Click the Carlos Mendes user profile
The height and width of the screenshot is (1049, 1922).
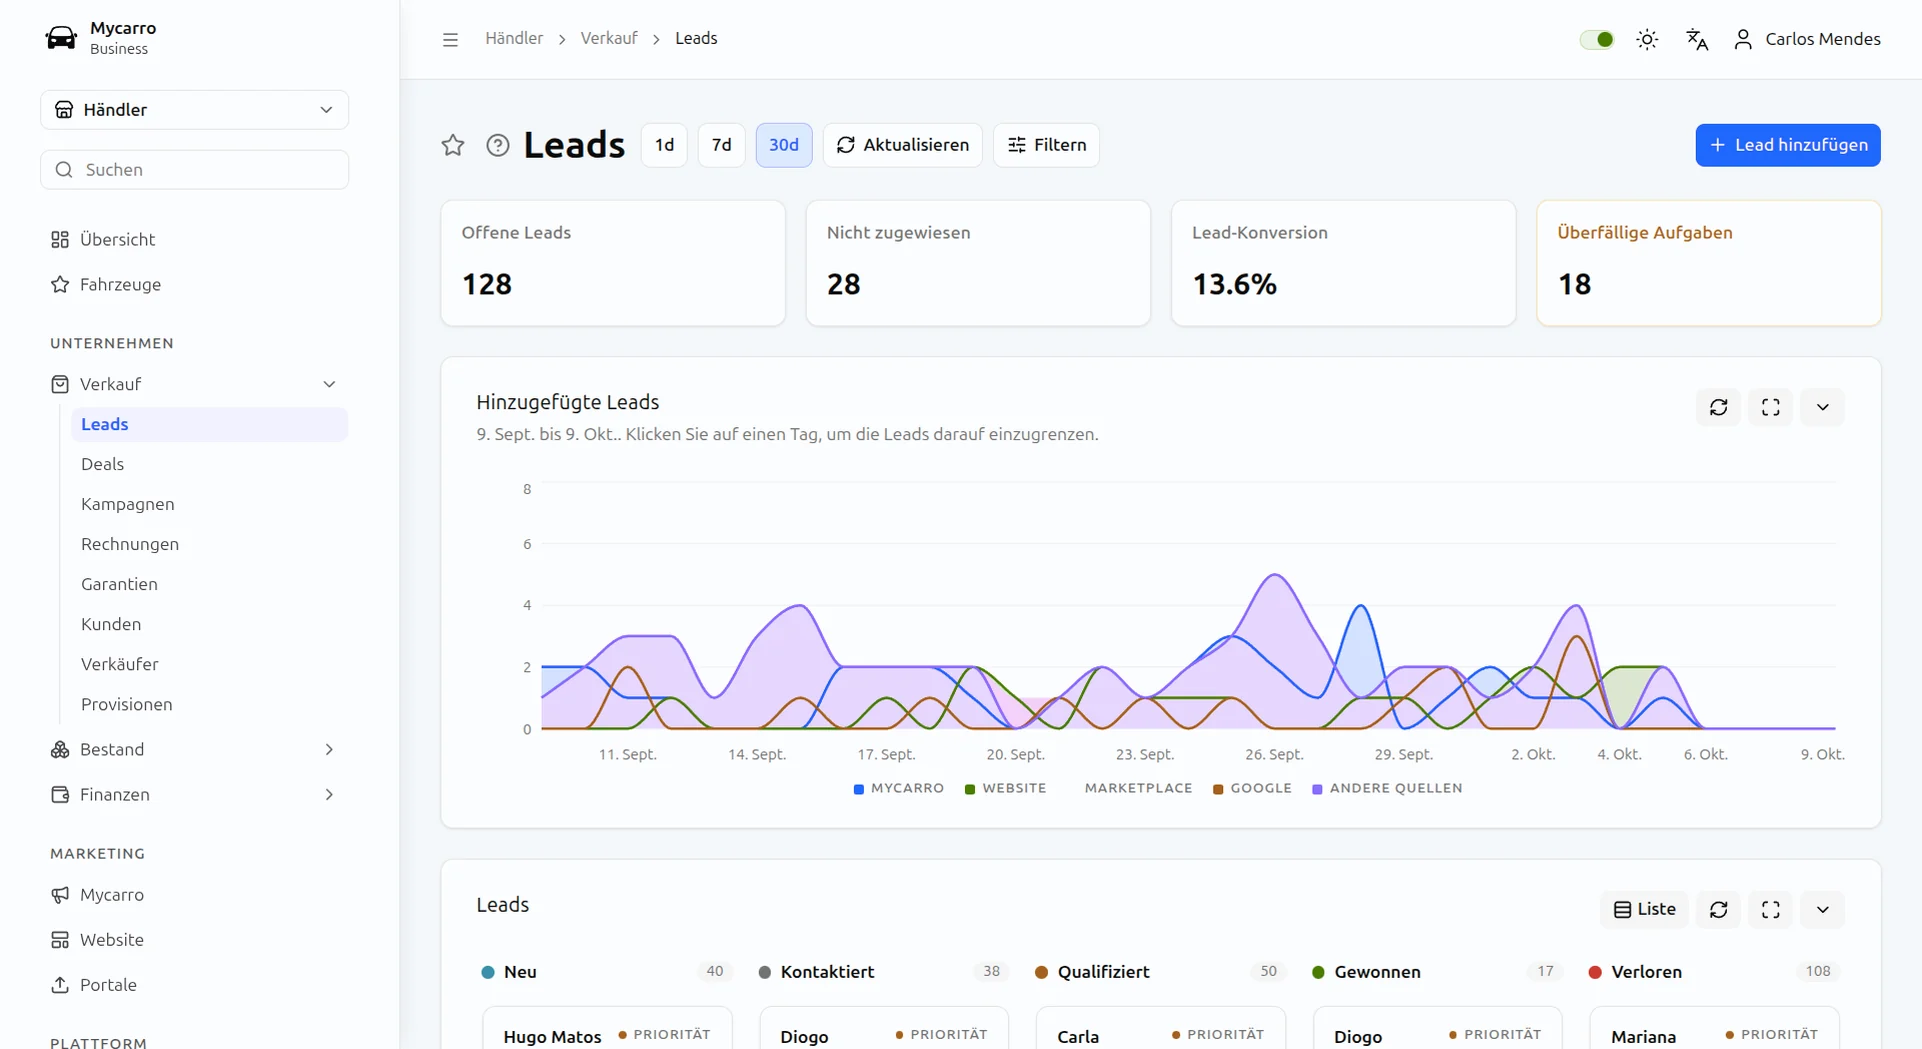tap(1807, 39)
